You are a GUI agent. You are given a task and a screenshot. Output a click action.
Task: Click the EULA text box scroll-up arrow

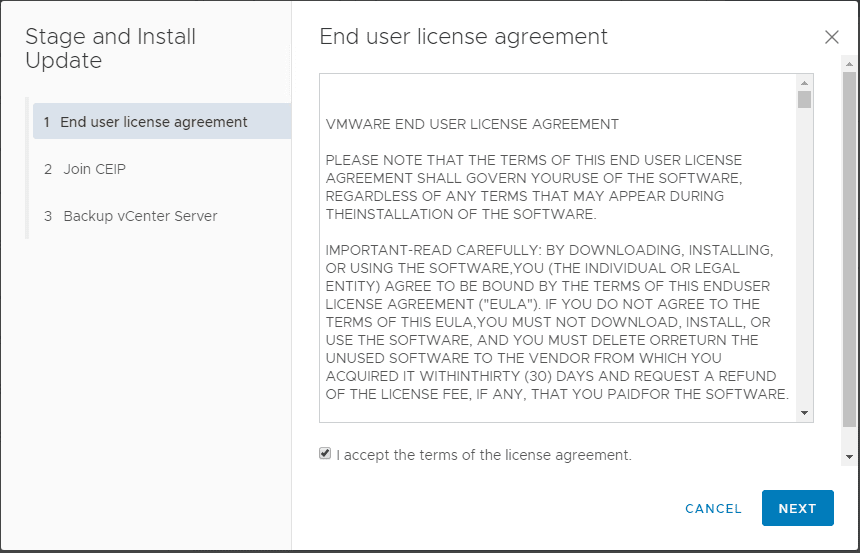pyautogui.click(x=804, y=83)
